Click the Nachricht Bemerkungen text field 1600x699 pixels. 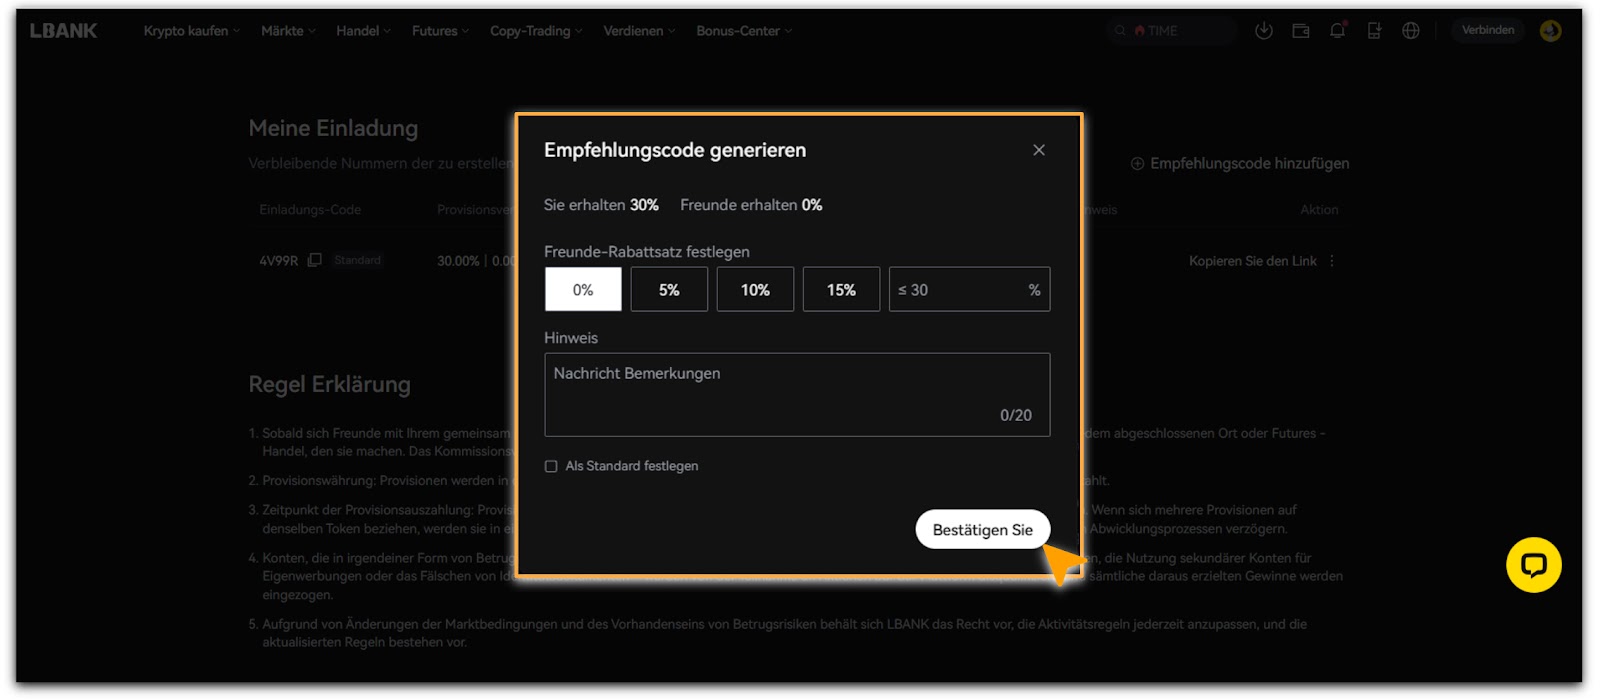pyautogui.click(x=797, y=394)
